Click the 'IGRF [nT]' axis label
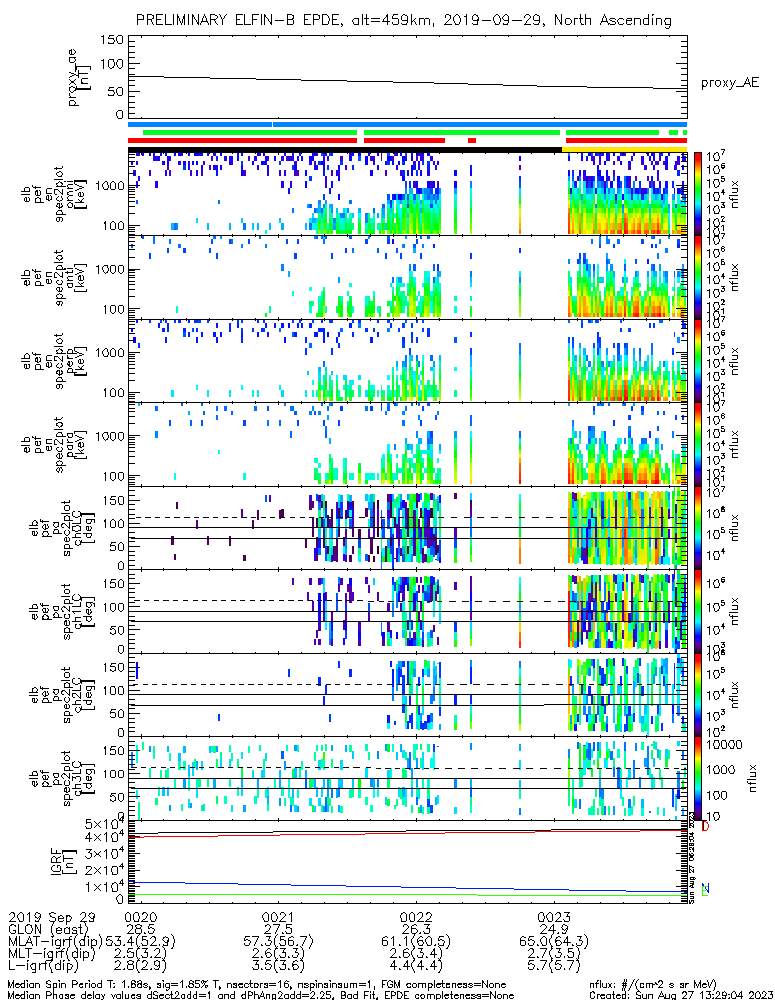 [x=63, y=862]
